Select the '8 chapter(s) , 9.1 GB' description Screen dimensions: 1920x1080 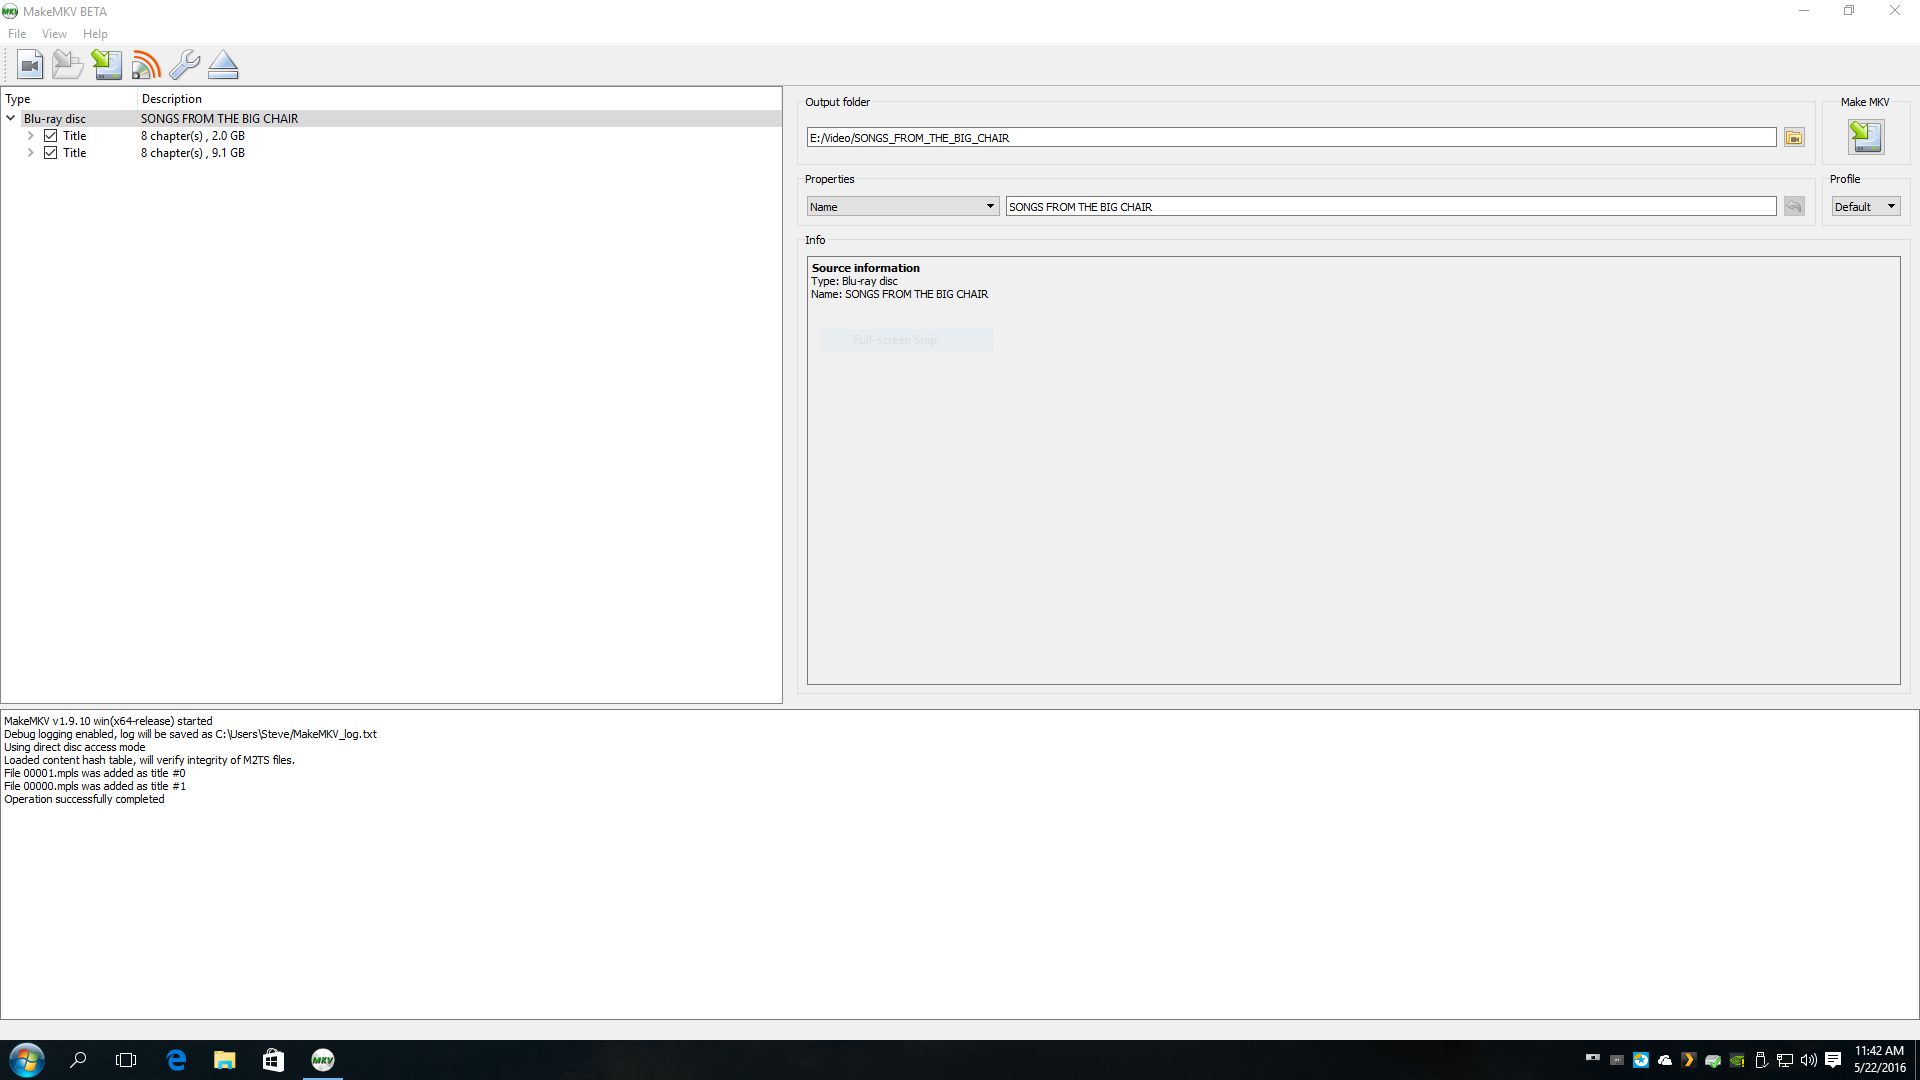point(192,153)
